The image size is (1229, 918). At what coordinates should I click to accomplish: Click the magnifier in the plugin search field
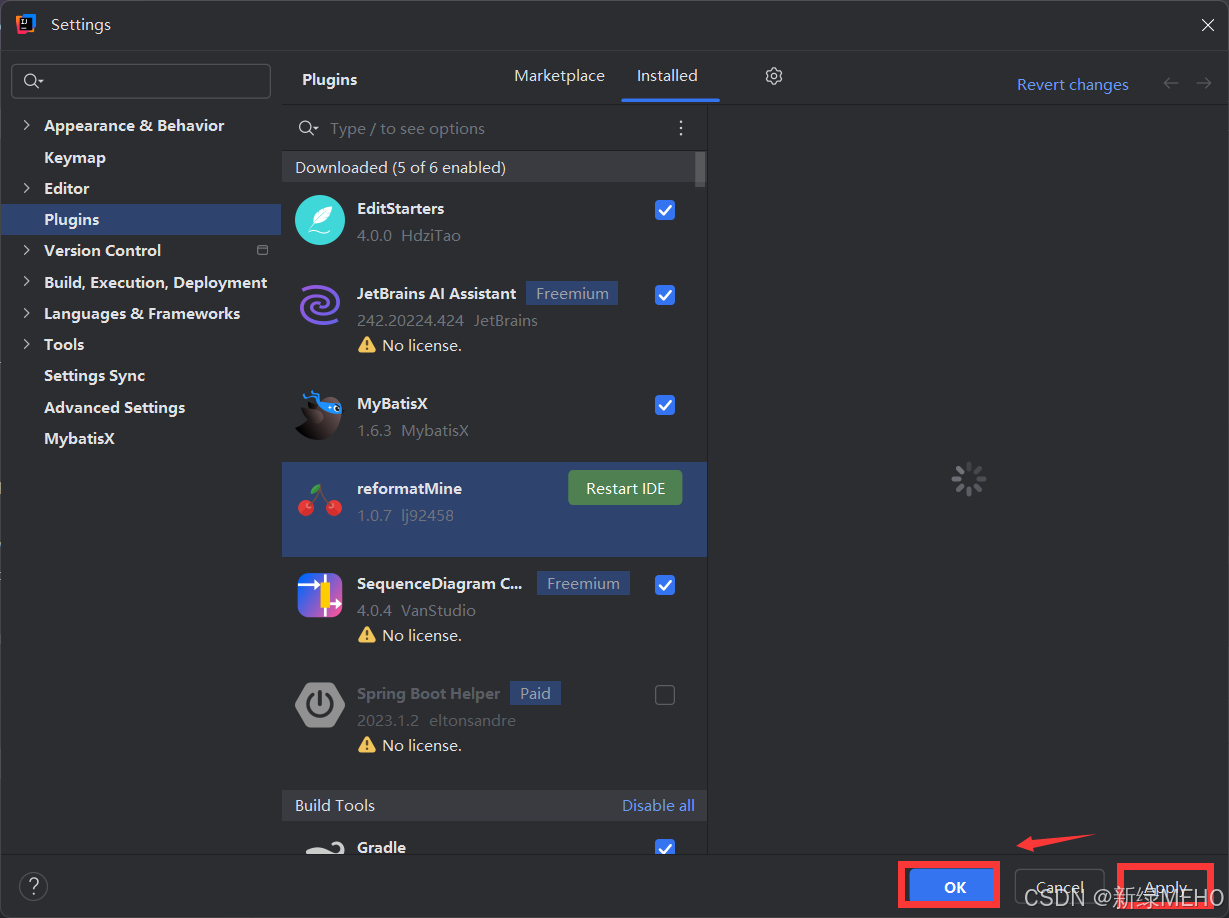(309, 128)
